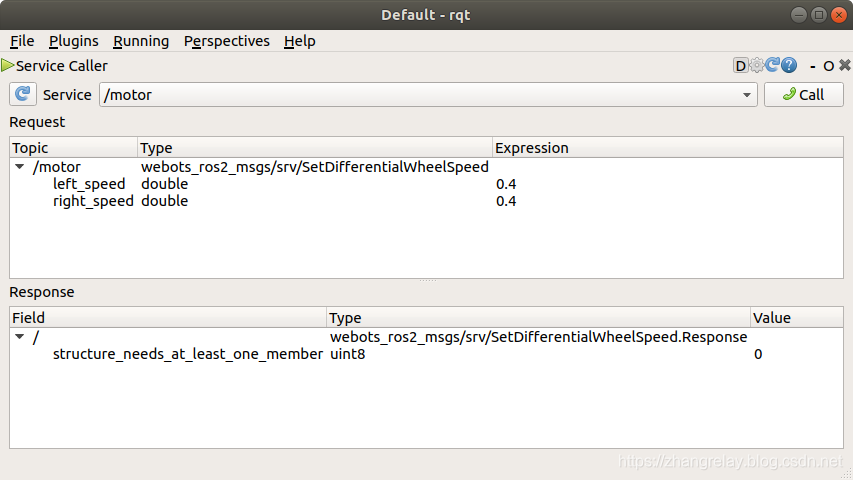The height and width of the screenshot is (480, 853).
Task: Reload the Service Caller plugin
Action: click(772, 65)
